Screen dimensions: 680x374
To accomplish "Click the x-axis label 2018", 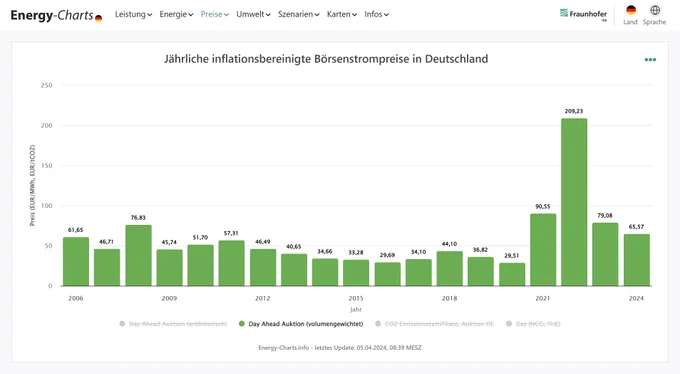I will pyautogui.click(x=449, y=299).
